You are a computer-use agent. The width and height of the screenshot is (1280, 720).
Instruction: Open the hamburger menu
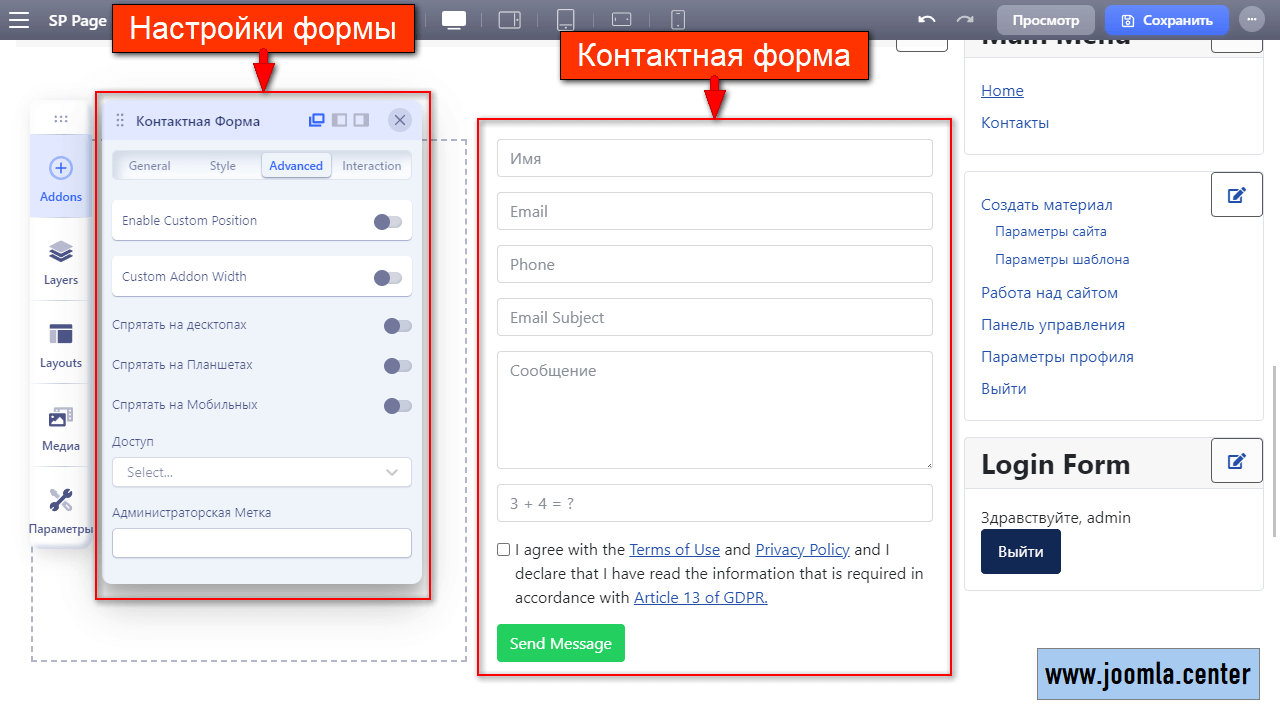[x=18, y=19]
